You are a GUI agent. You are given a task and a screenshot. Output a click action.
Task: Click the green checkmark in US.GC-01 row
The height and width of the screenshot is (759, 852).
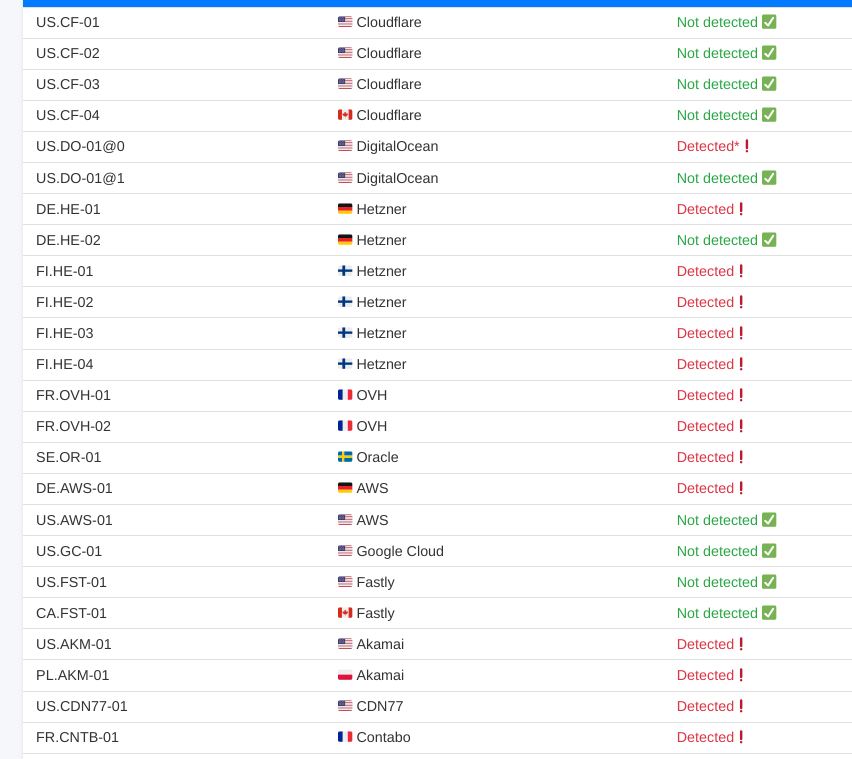point(769,551)
